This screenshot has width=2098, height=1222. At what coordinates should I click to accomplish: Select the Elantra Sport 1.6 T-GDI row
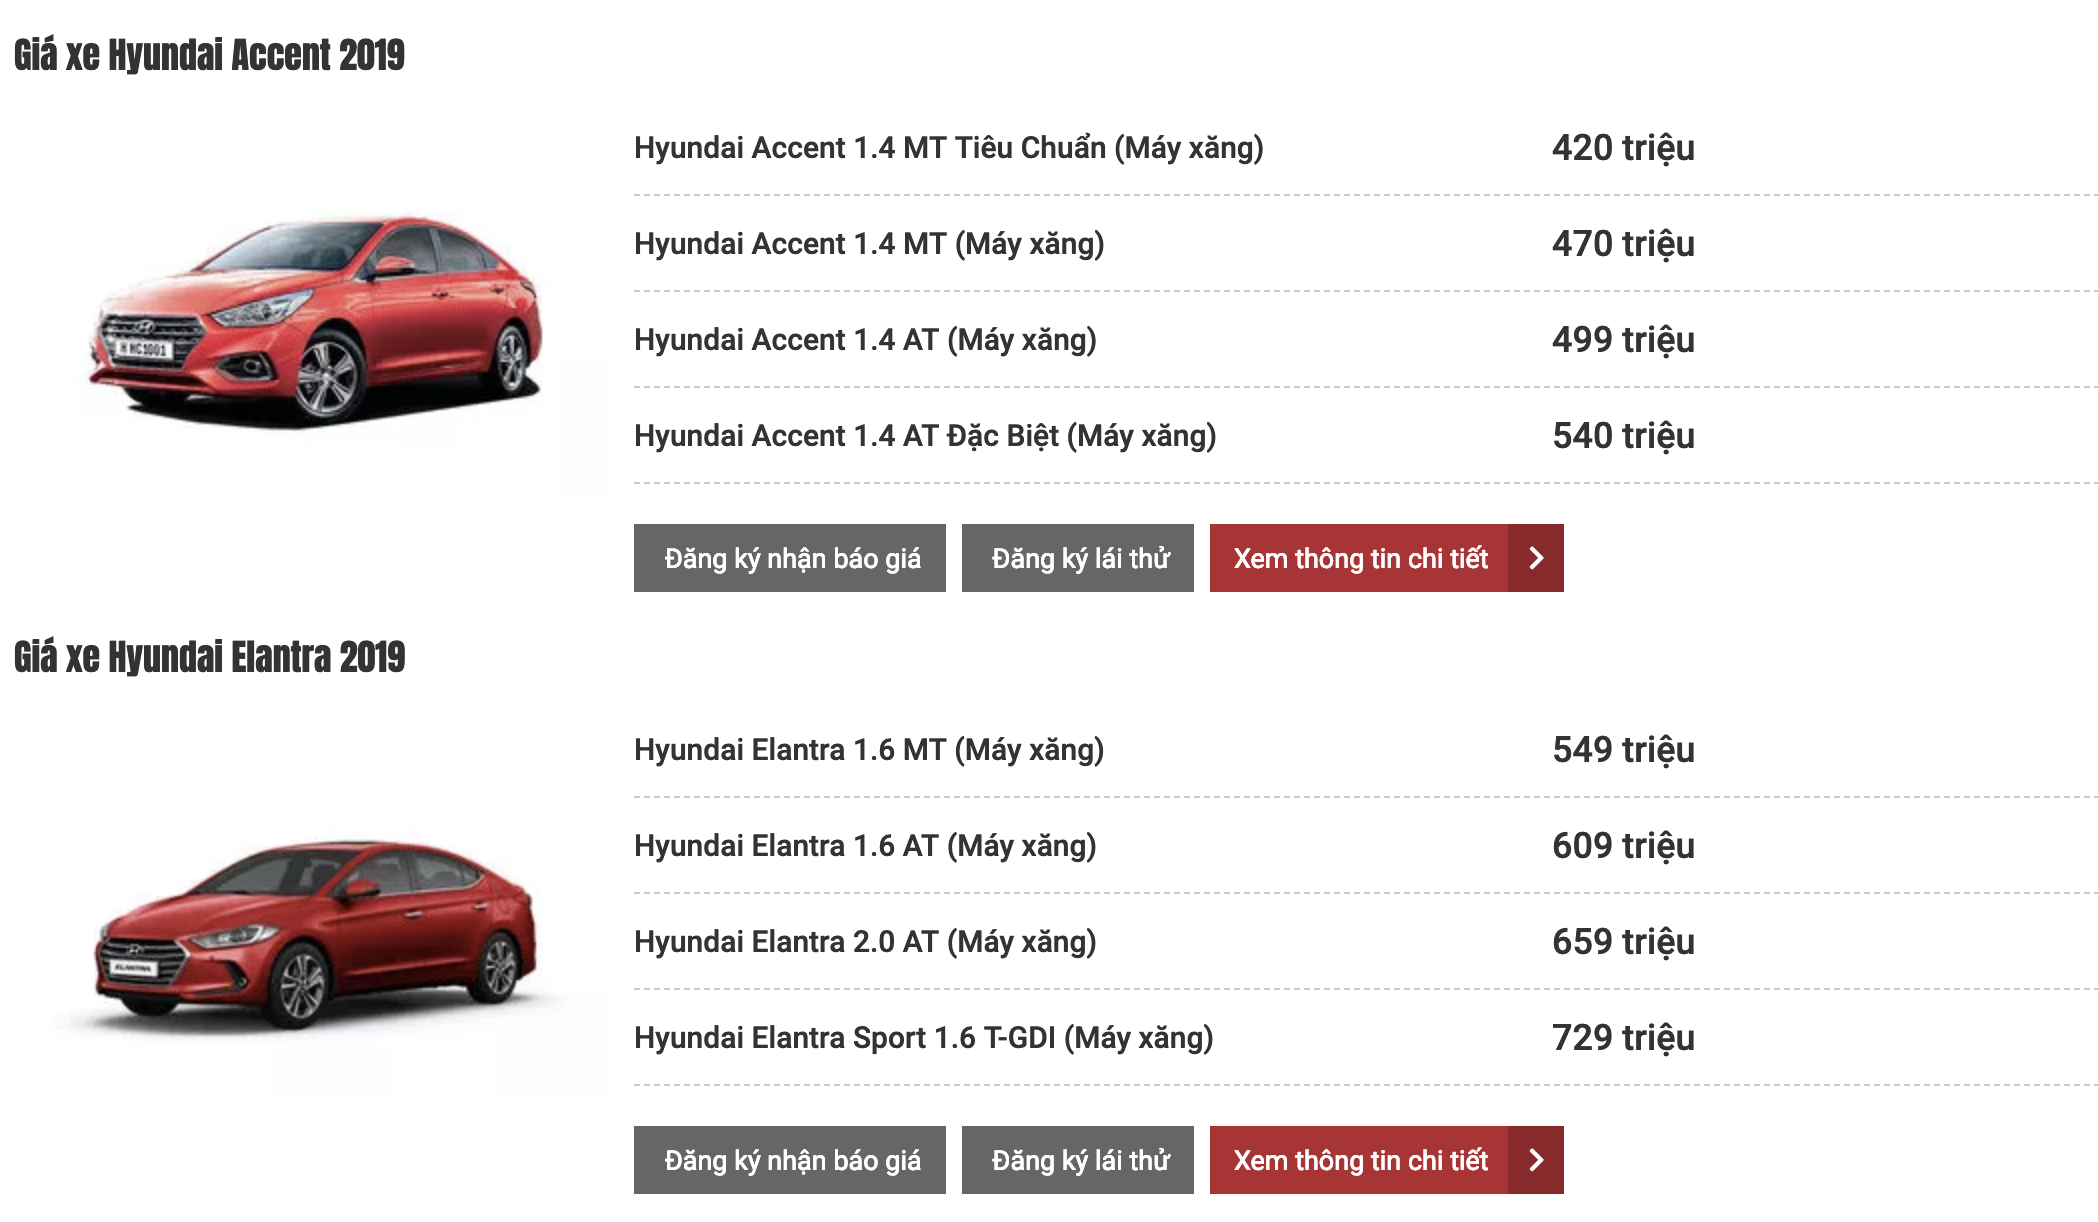click(923, 1038)
